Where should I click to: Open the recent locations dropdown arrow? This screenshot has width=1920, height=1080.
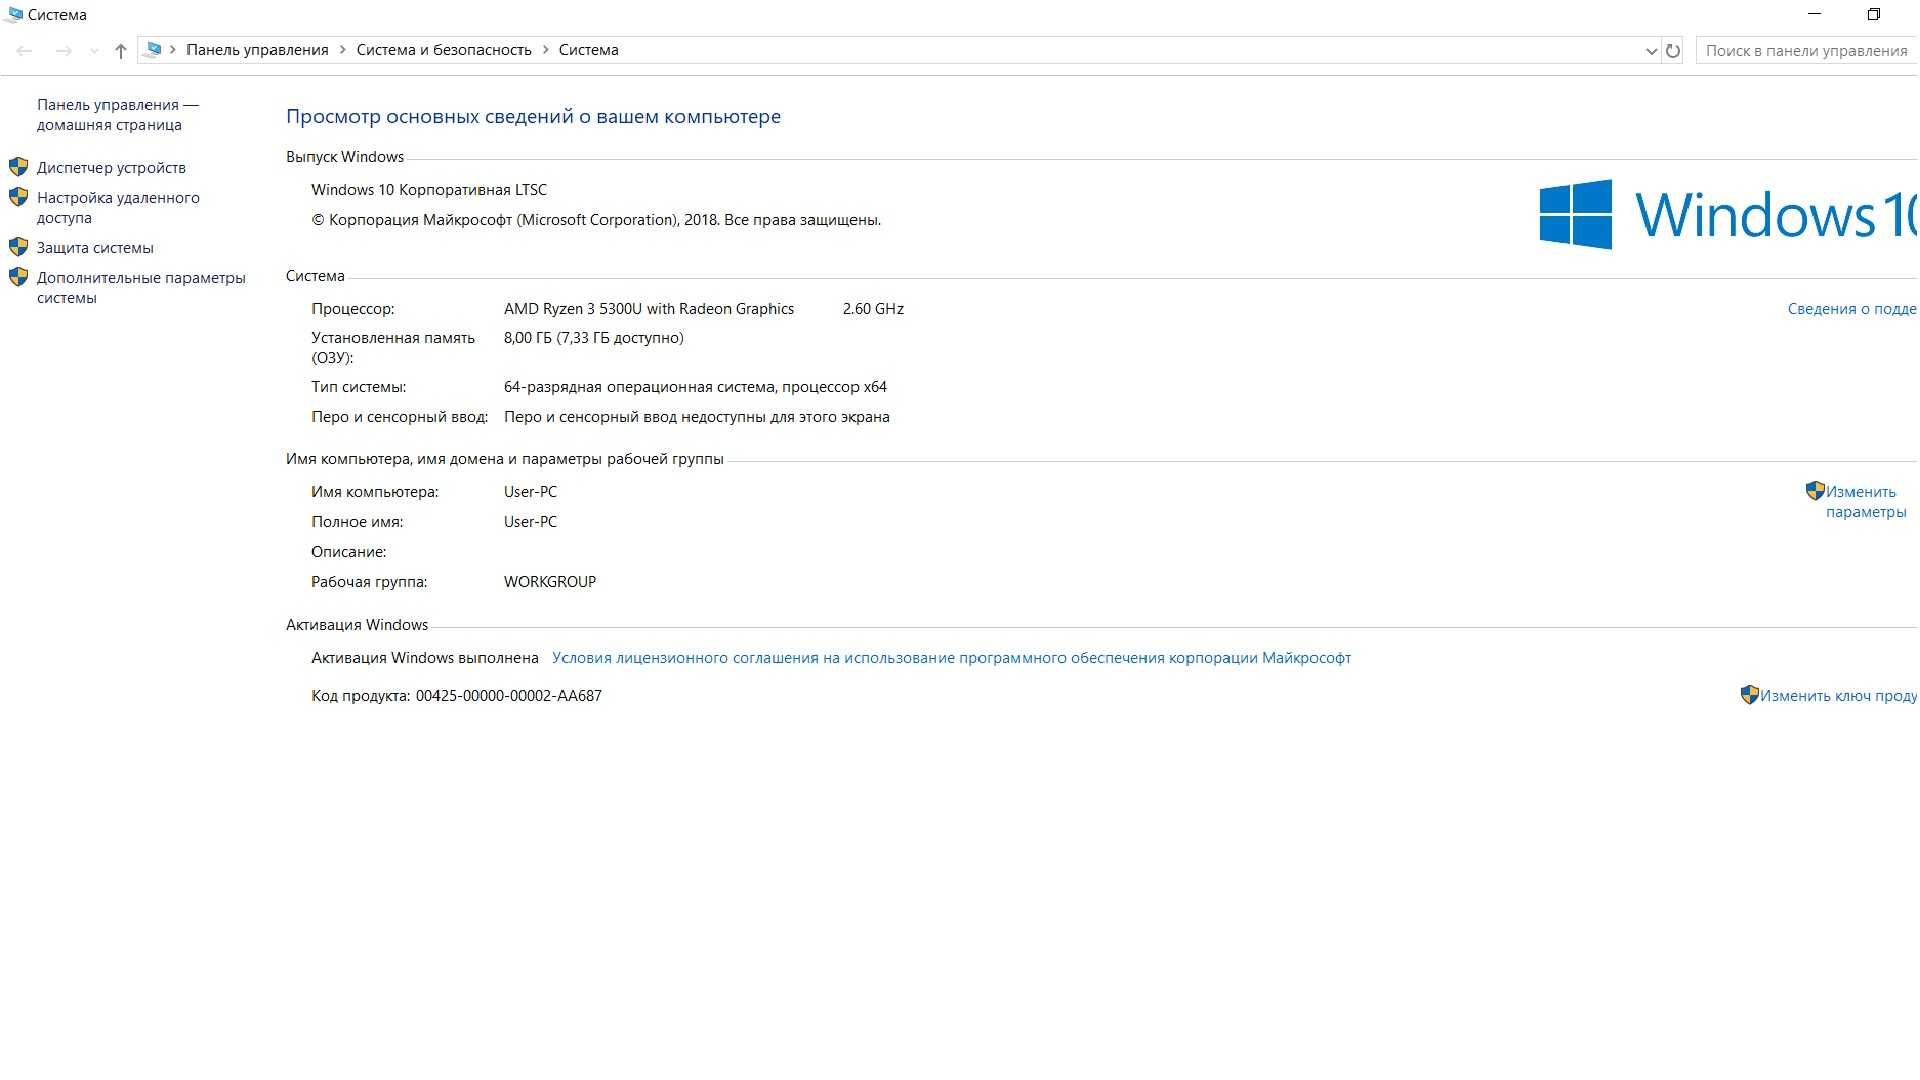point(94,51)
